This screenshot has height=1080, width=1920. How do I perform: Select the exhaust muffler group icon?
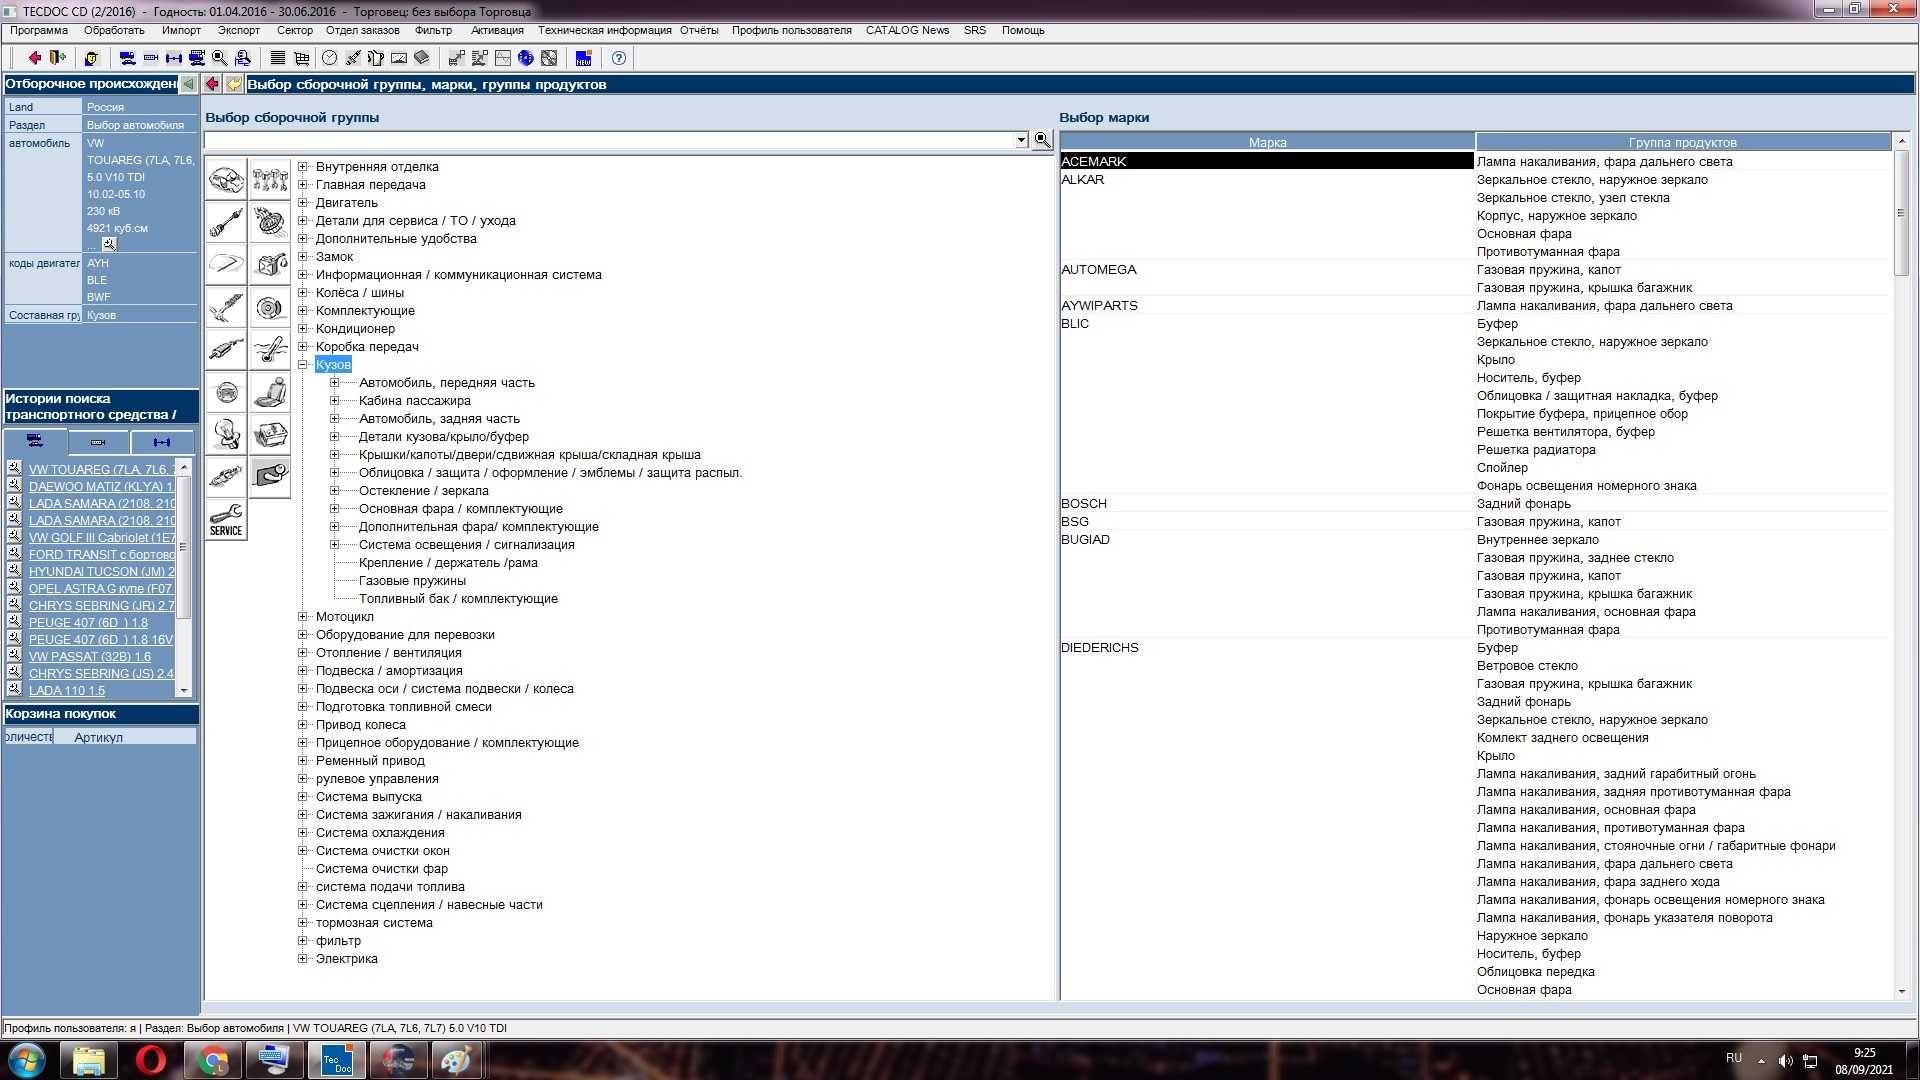227,350
